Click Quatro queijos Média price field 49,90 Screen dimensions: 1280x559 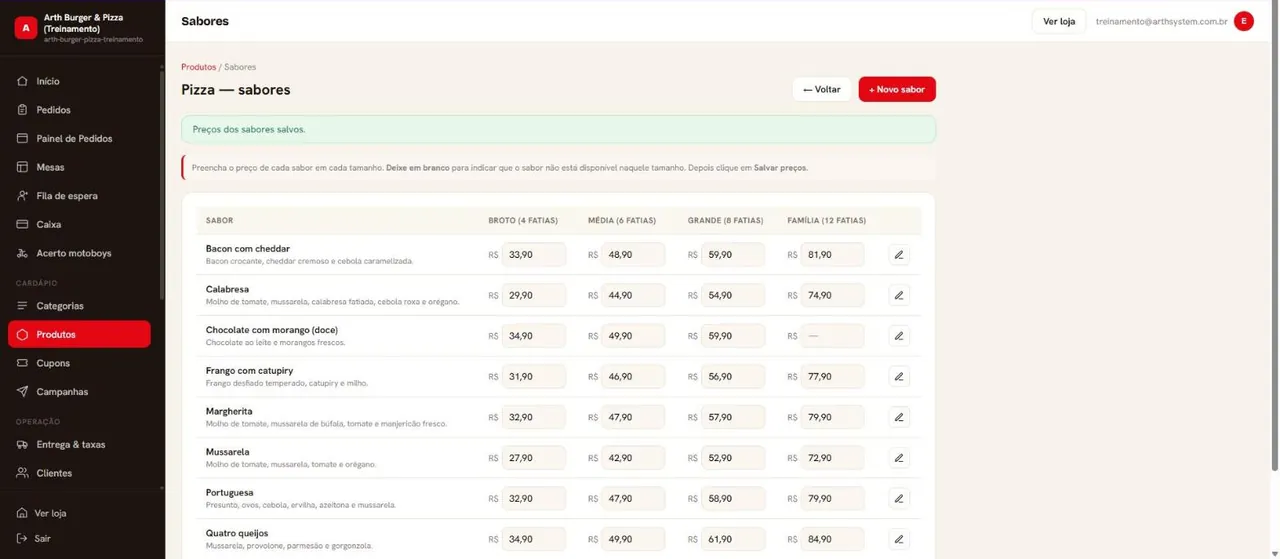point(633,539)
